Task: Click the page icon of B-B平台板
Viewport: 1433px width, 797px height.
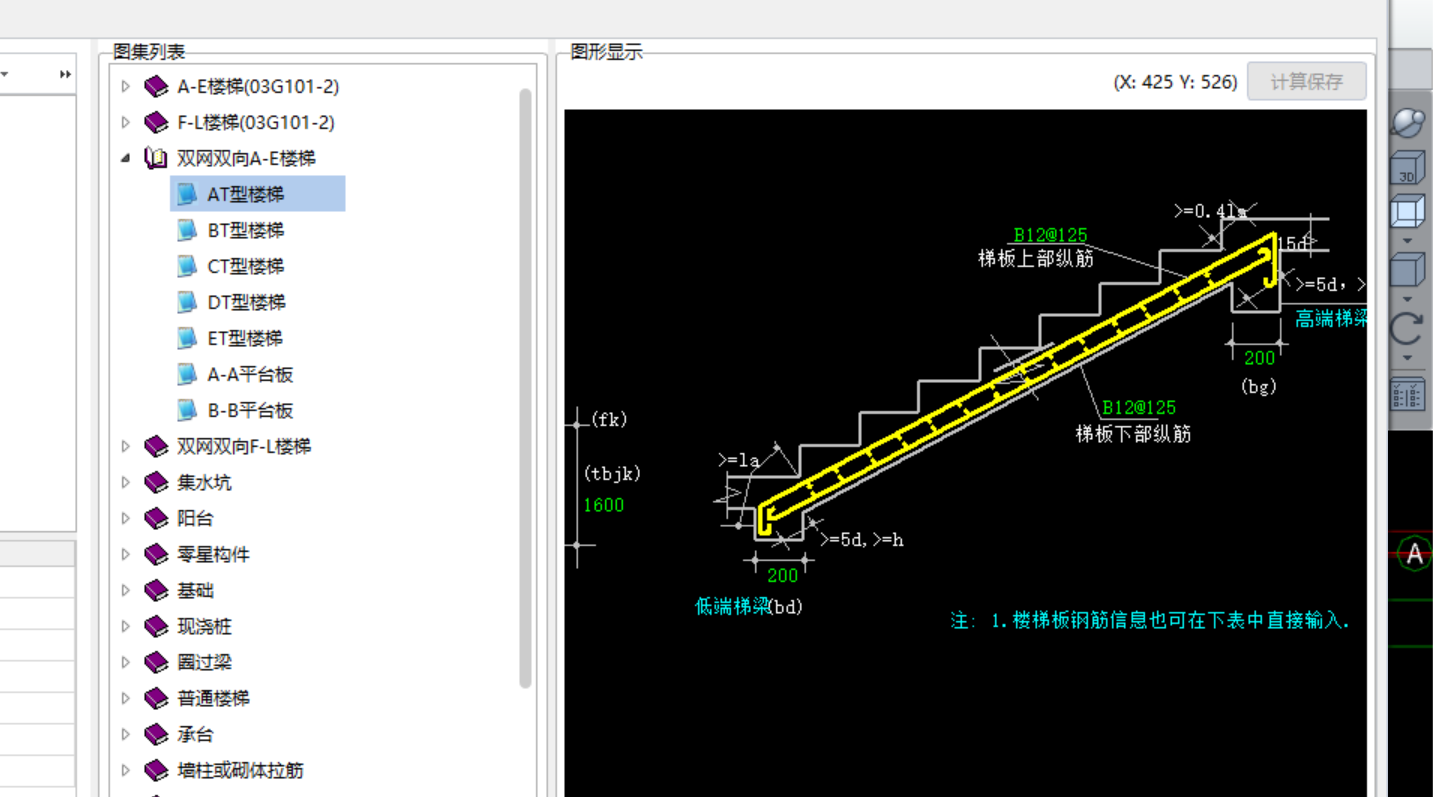Action: point(187,411)
